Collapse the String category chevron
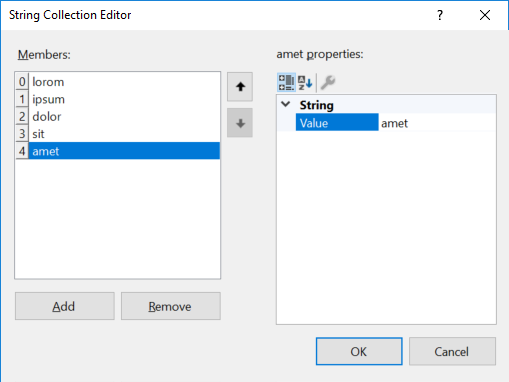 (x=286, y=104)
